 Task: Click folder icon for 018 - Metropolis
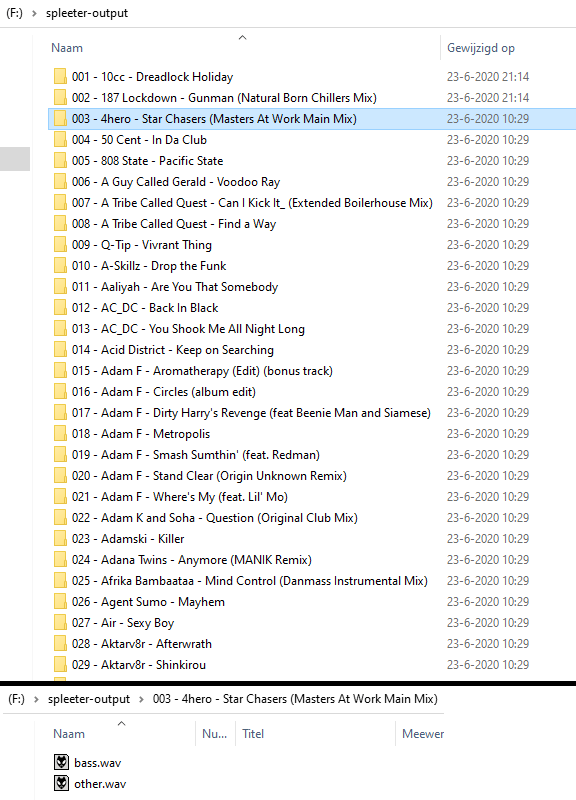60,434
